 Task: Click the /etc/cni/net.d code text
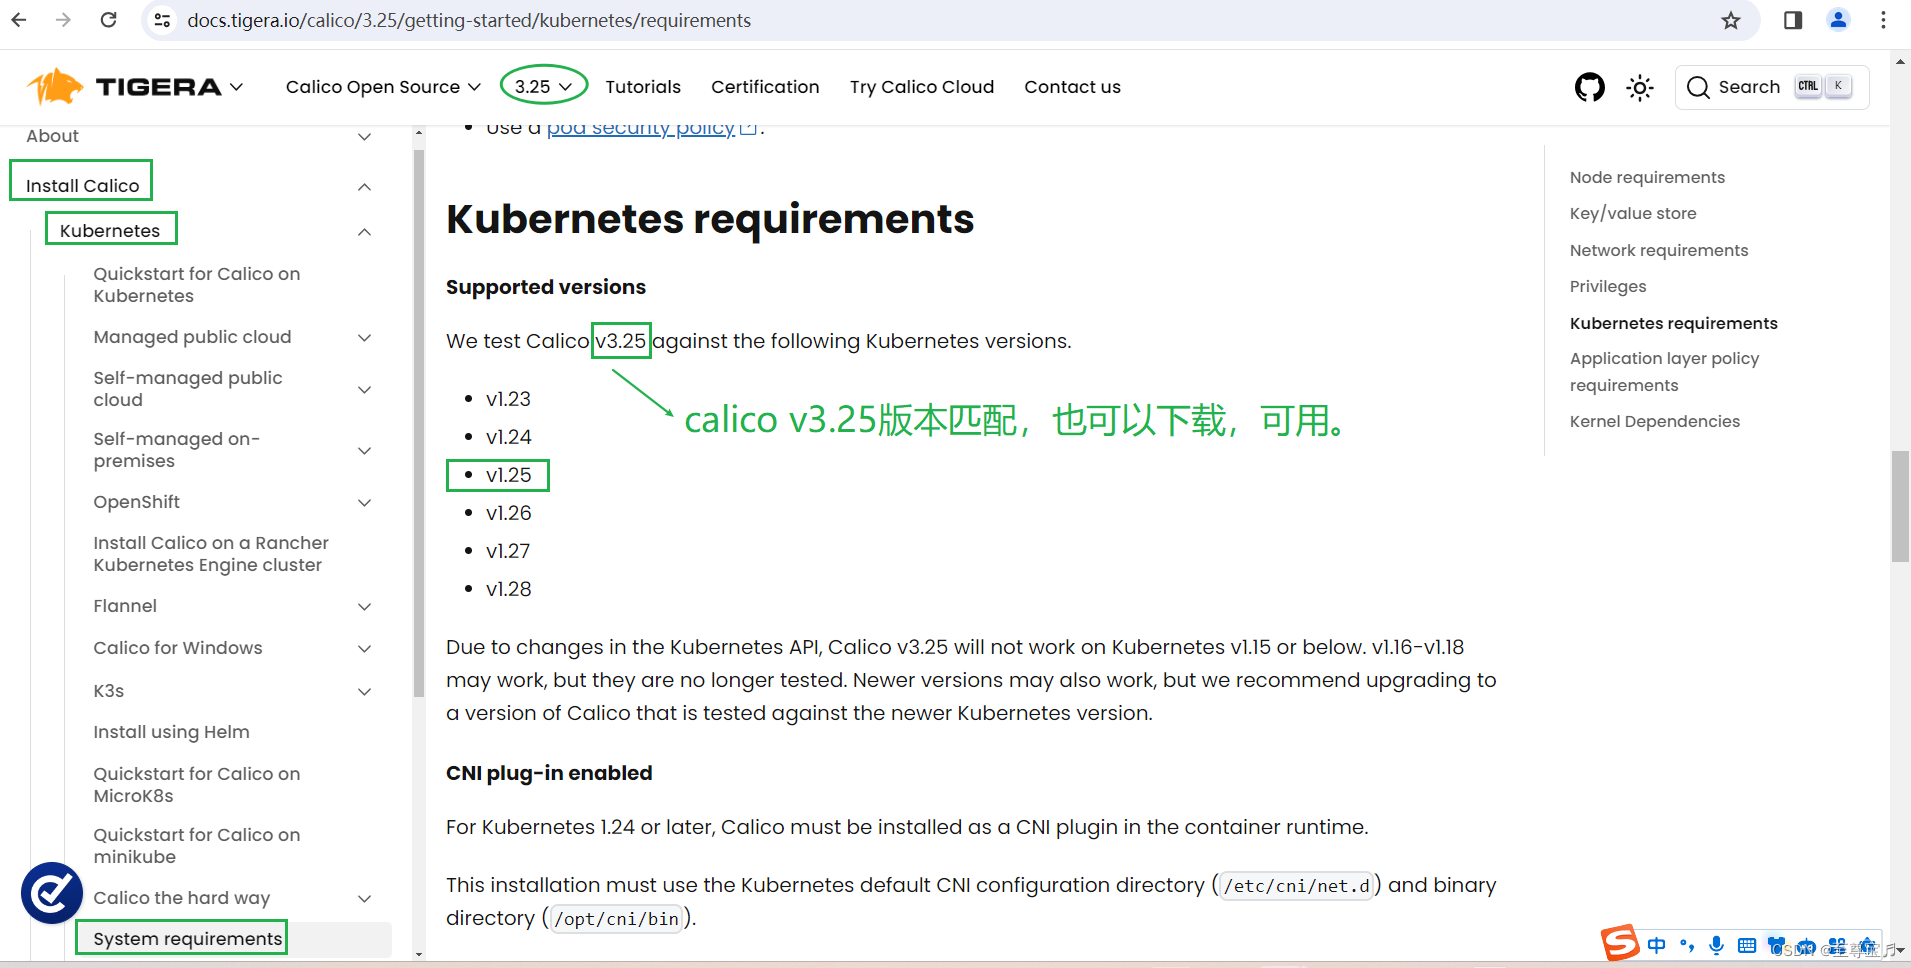(x=1296, y=886)
